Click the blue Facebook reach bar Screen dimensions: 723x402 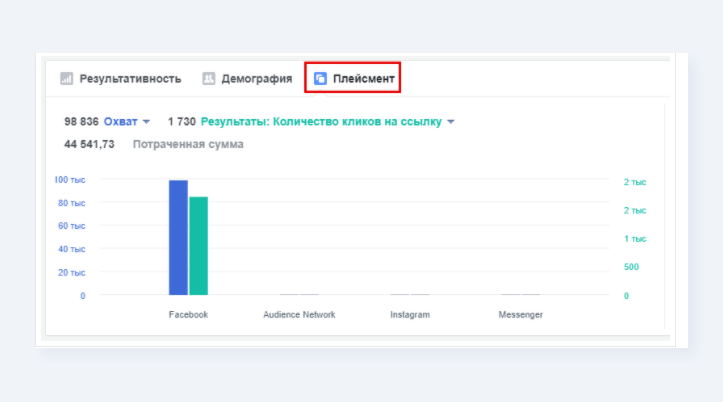(178, 237)
